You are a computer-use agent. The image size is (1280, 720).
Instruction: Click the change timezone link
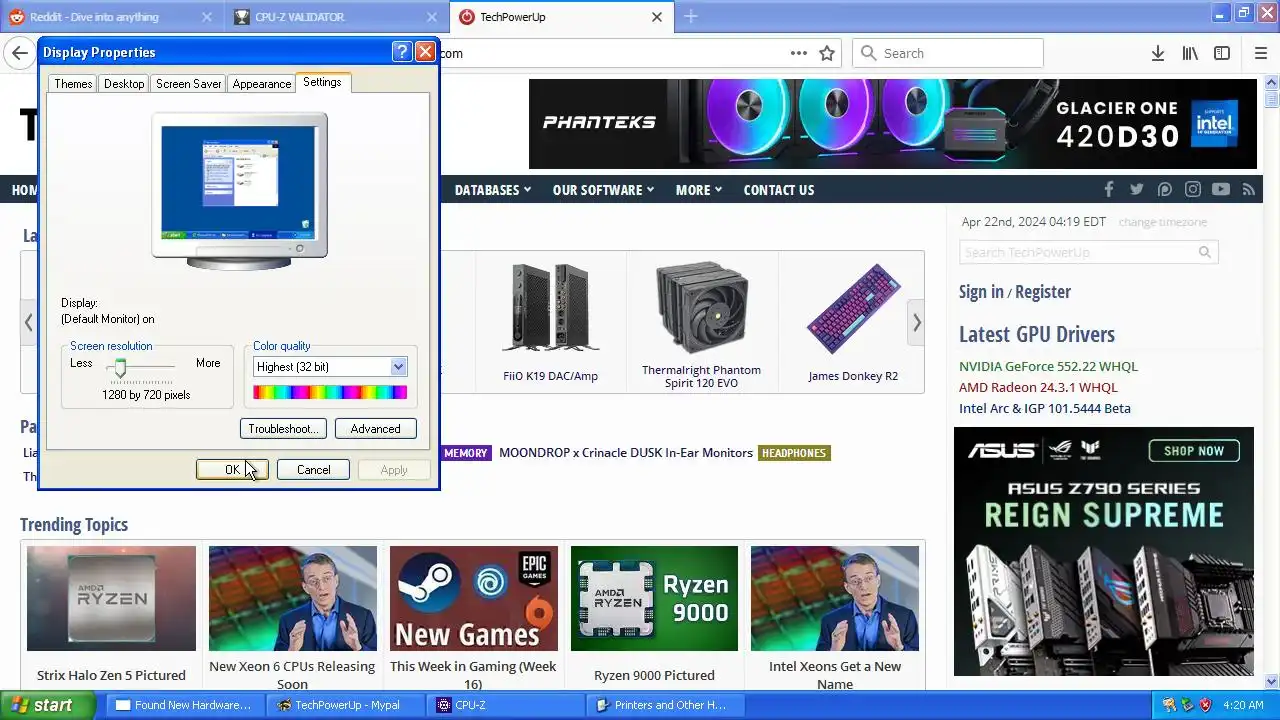point(1163,222)
